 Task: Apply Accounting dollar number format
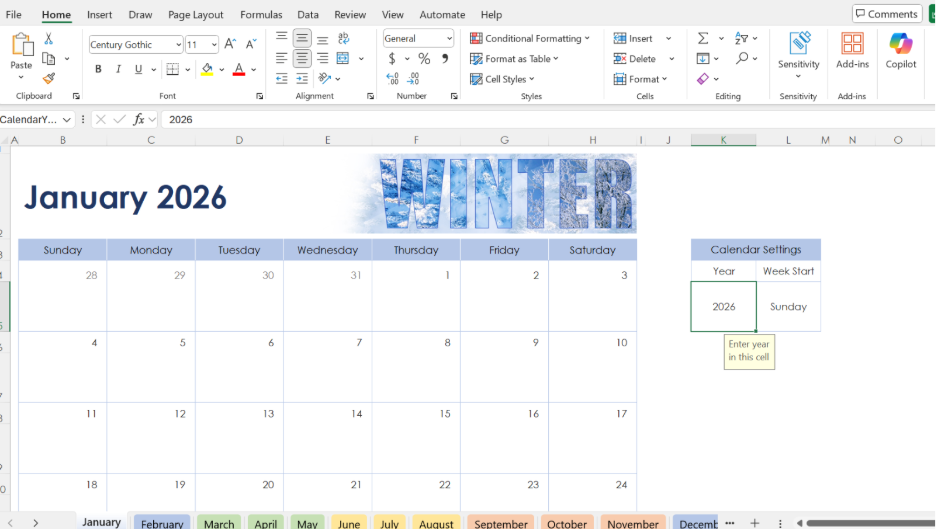pyautogui.click(x=392, y=59)
